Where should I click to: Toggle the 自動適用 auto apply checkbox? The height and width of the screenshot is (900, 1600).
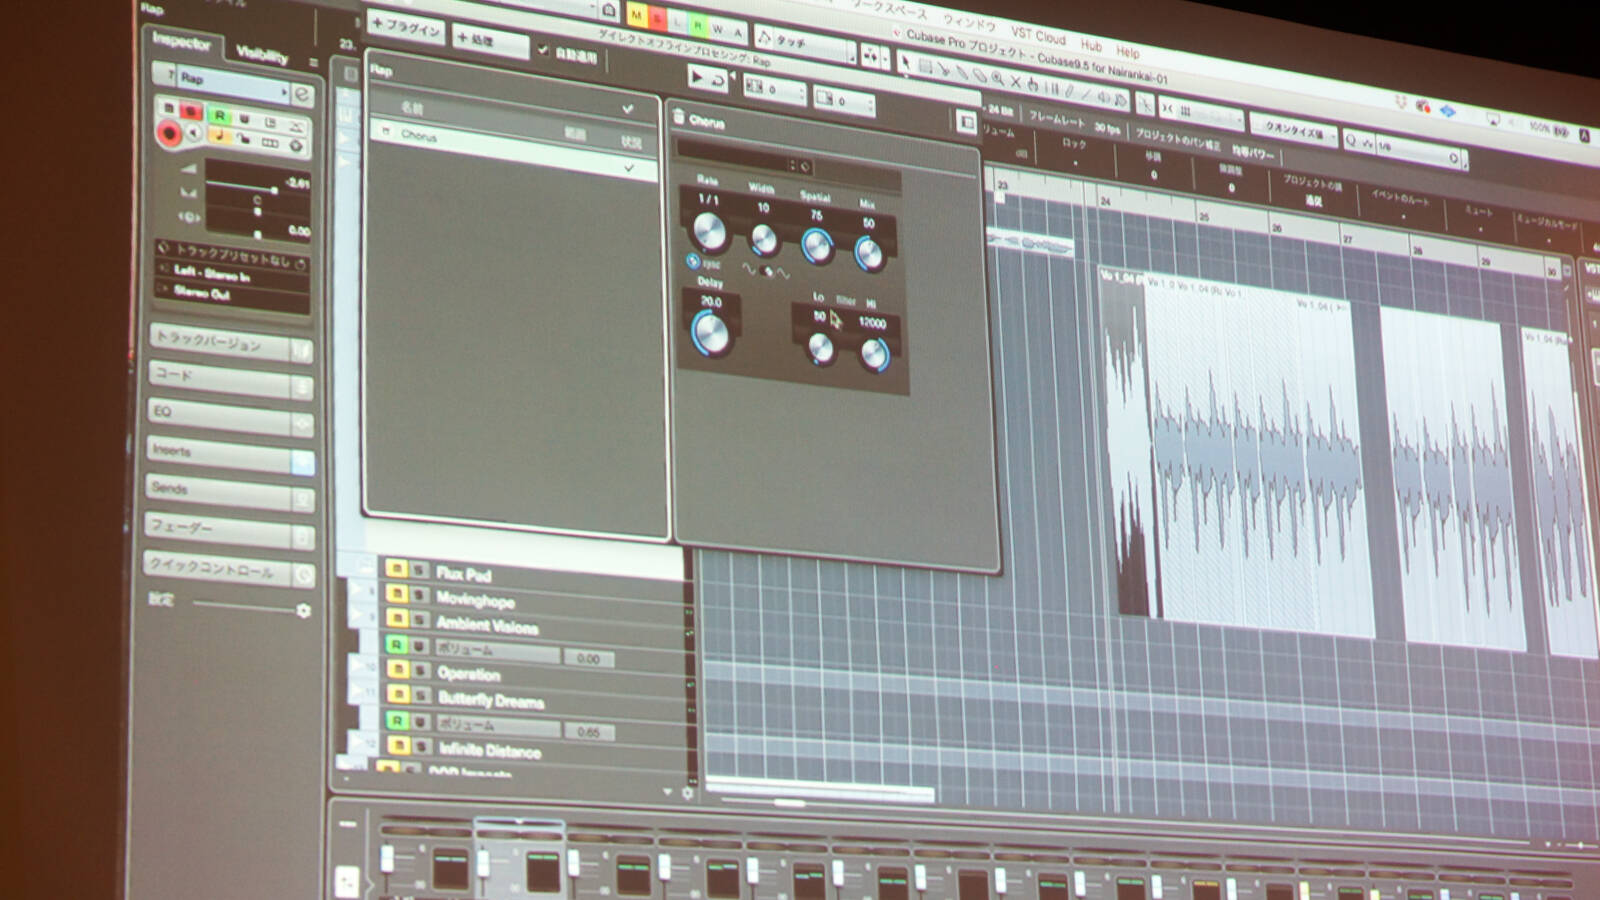543,50
